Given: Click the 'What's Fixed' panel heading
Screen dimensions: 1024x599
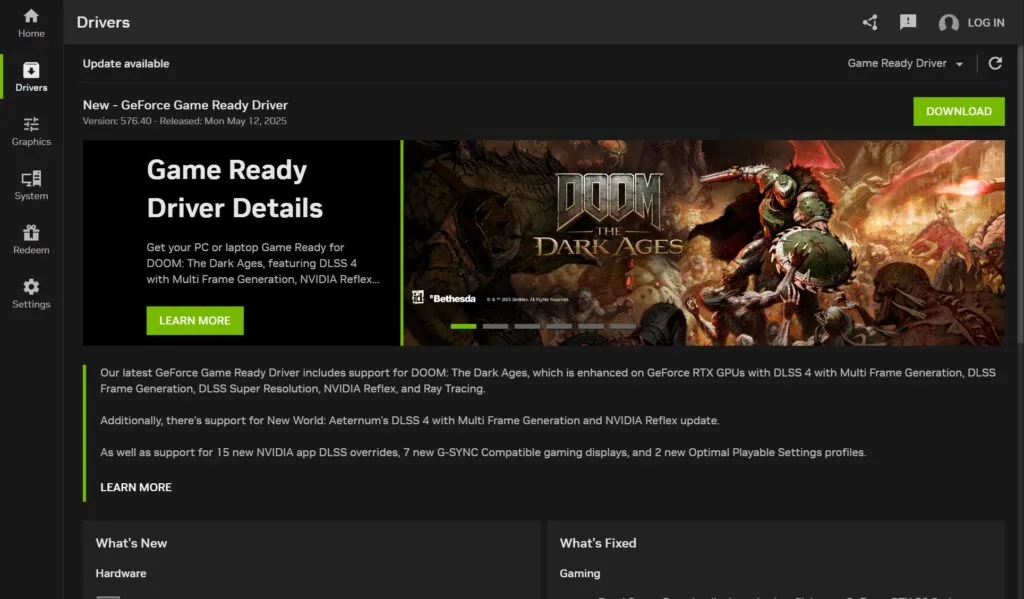Looking at the screenshot, I should (x=598, y=543).
